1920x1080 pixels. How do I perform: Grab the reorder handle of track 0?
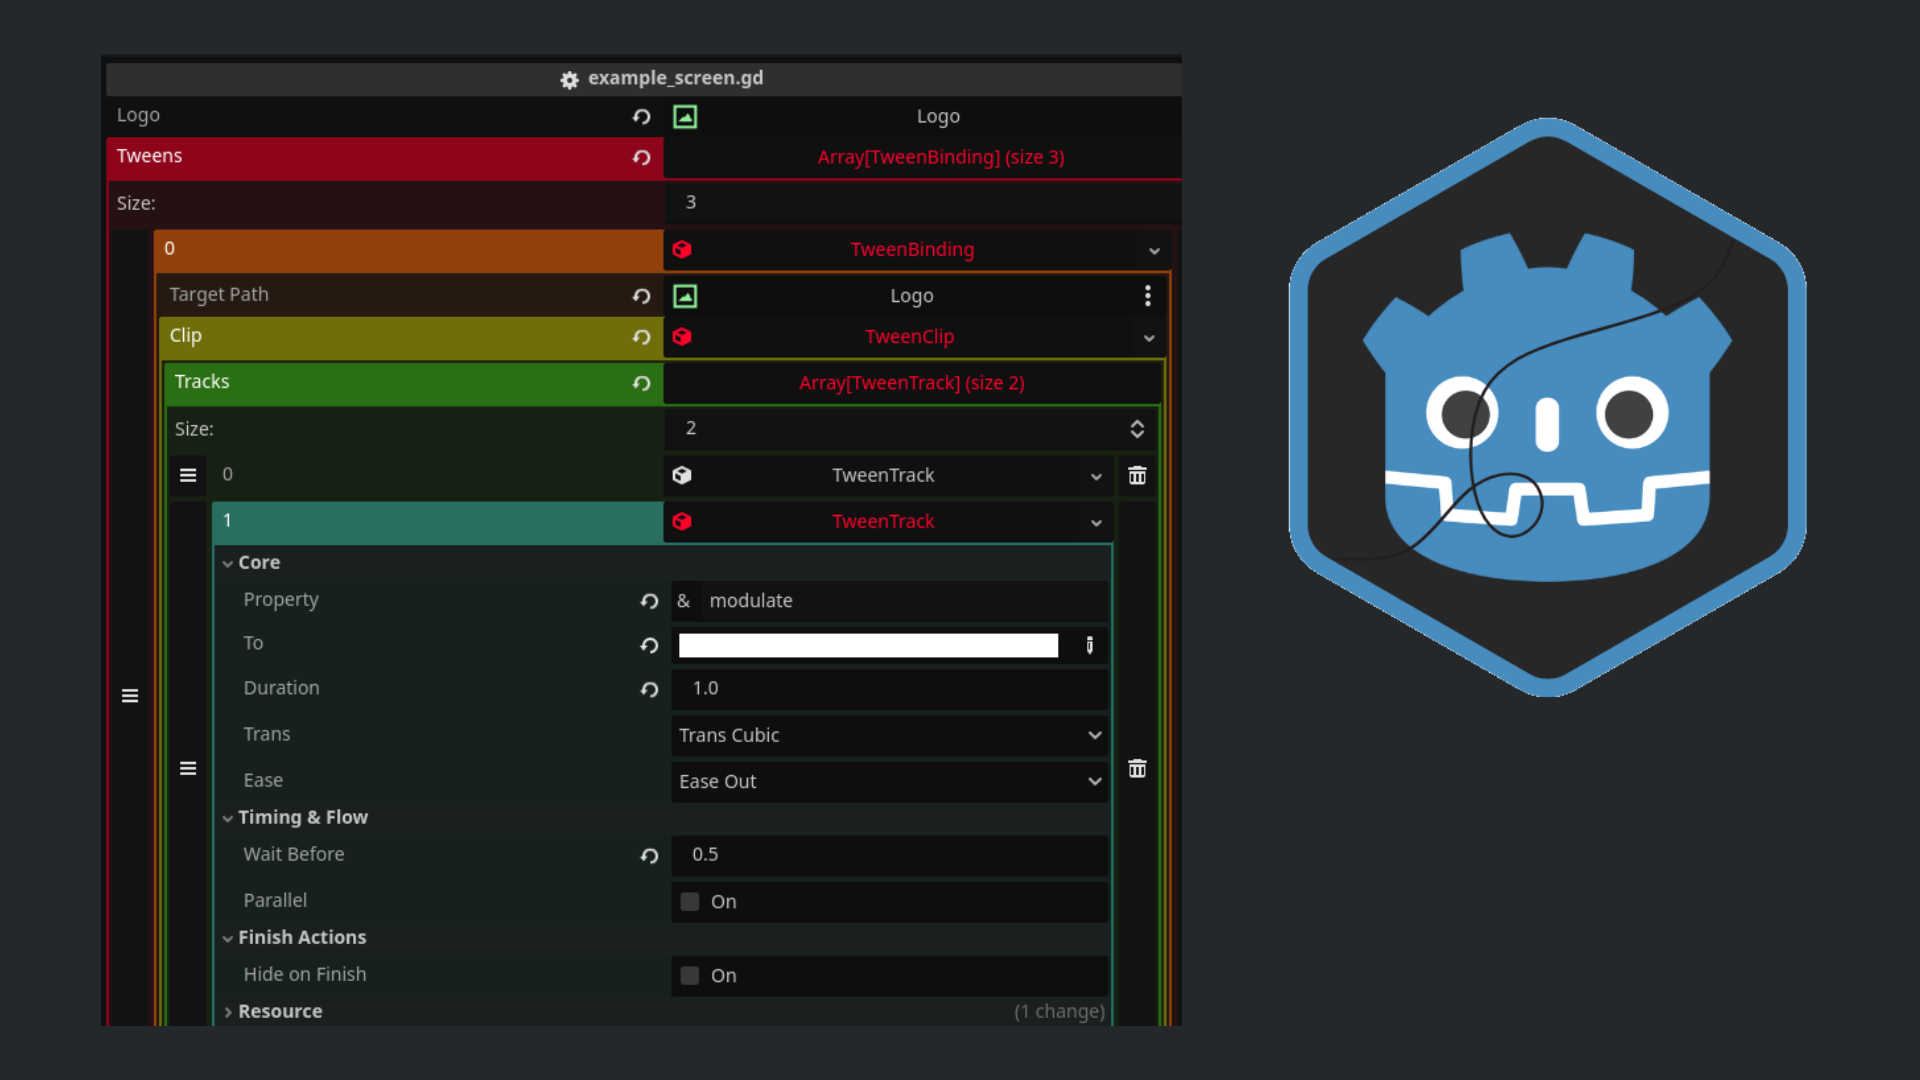[x=188, y=475]
